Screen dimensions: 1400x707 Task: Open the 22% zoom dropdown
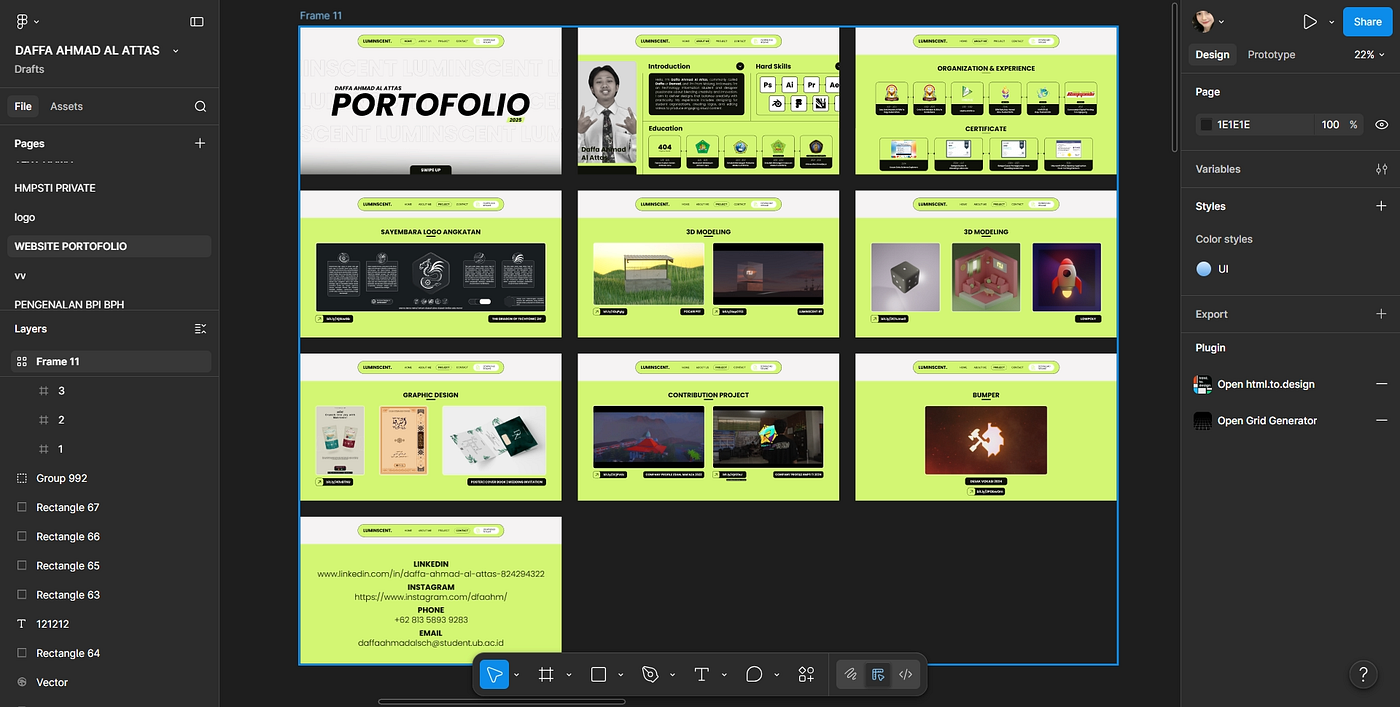click(1370, 54)
